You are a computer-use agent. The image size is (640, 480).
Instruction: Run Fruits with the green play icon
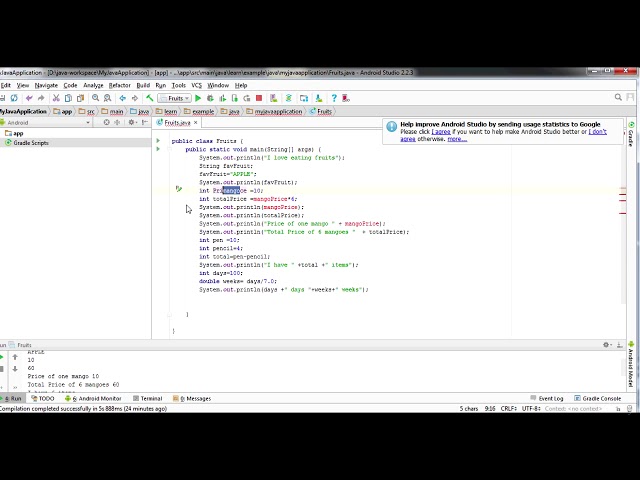point(198,98)
